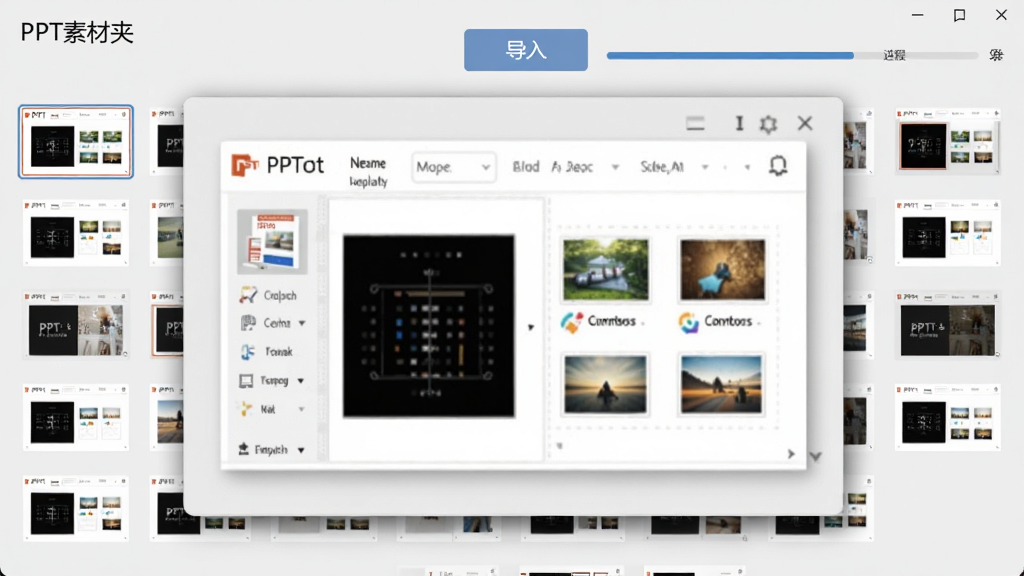Click the right arrow at the dialog's bottom
The width and height of the screenshot is (1024, 576).
[x=791, y=454]
